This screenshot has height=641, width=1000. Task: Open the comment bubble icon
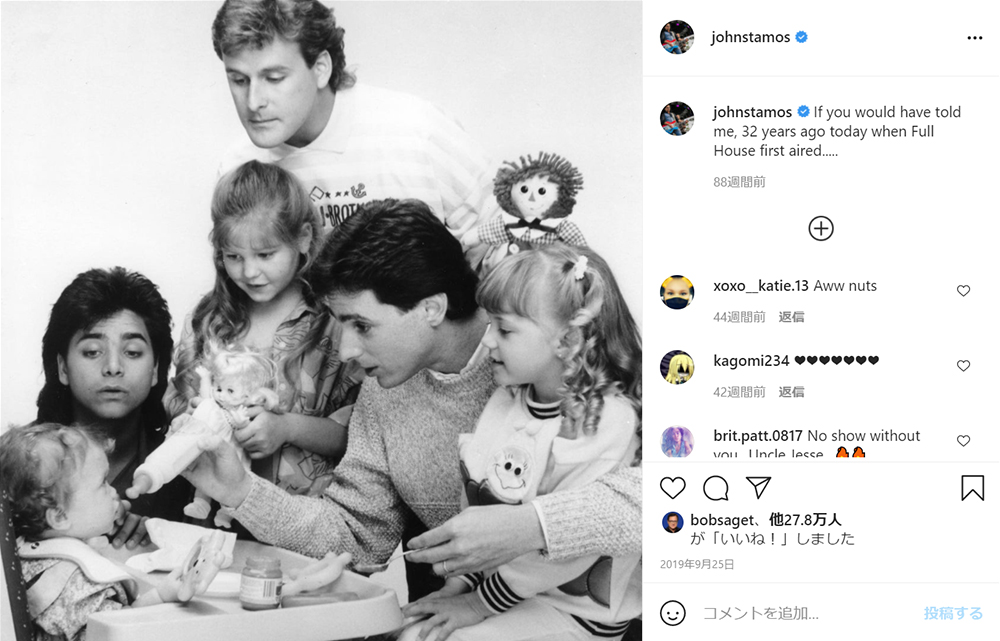[716, 488]
